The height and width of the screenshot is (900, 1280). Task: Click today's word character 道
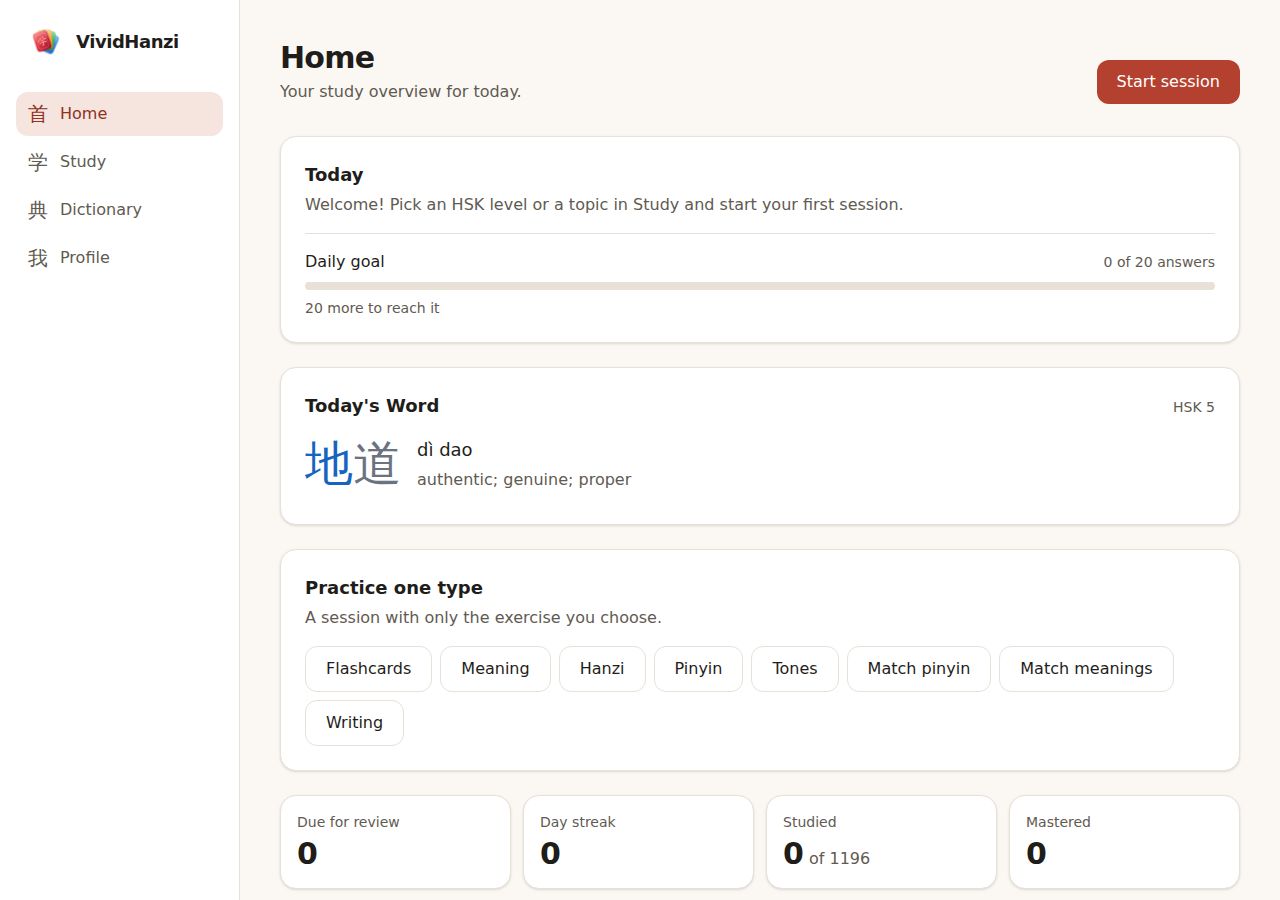(x=376, y=464)
